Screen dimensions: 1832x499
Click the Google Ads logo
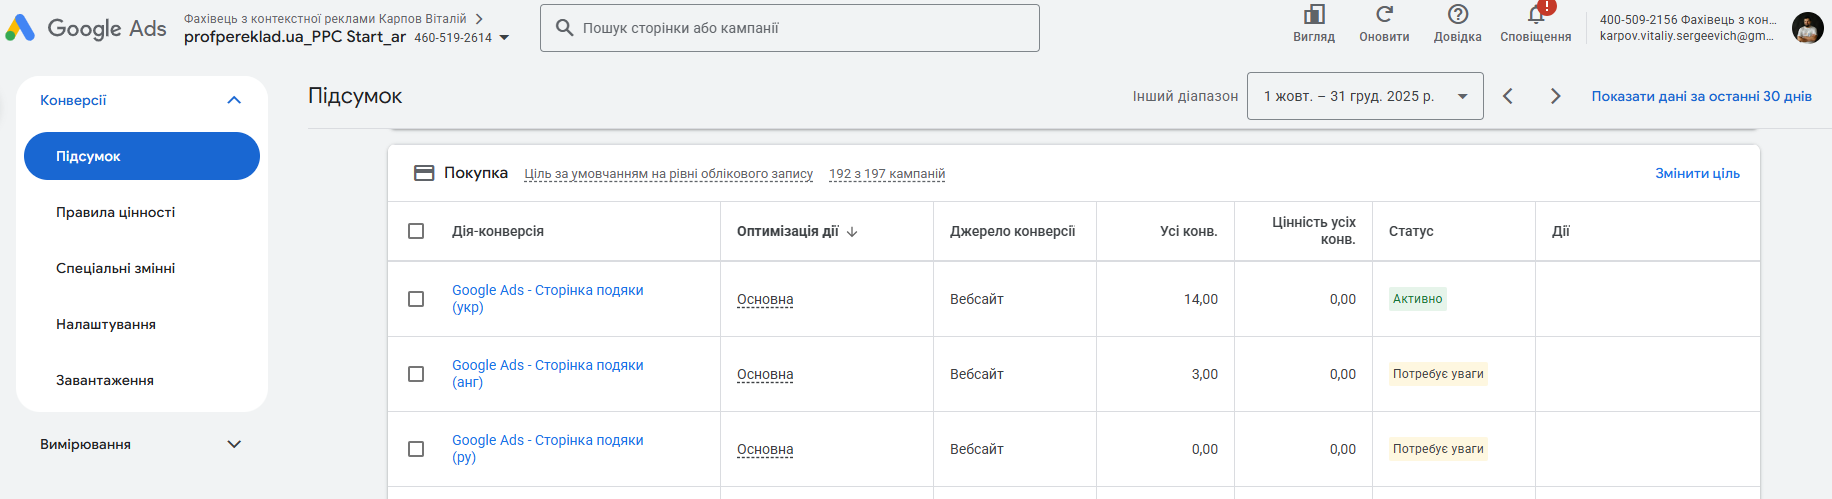pyautogui.click(x=86, y=28)
